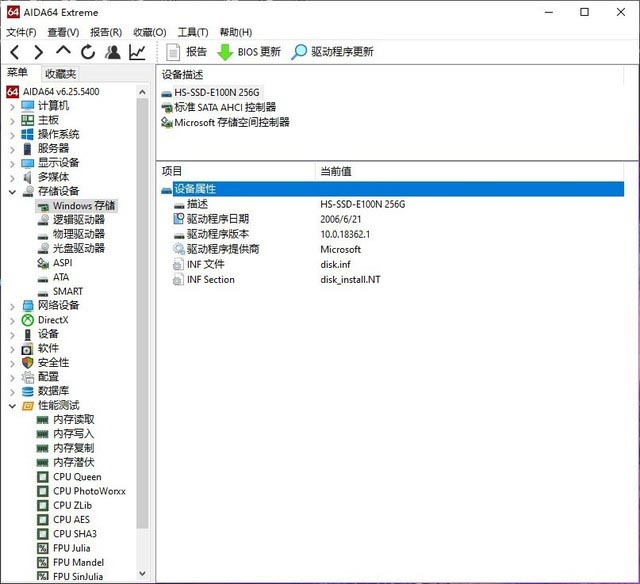The image size is (640, 584).
Task: Select 标准 SATA AHCI 控制器 entry
Action: coord(219,108)
